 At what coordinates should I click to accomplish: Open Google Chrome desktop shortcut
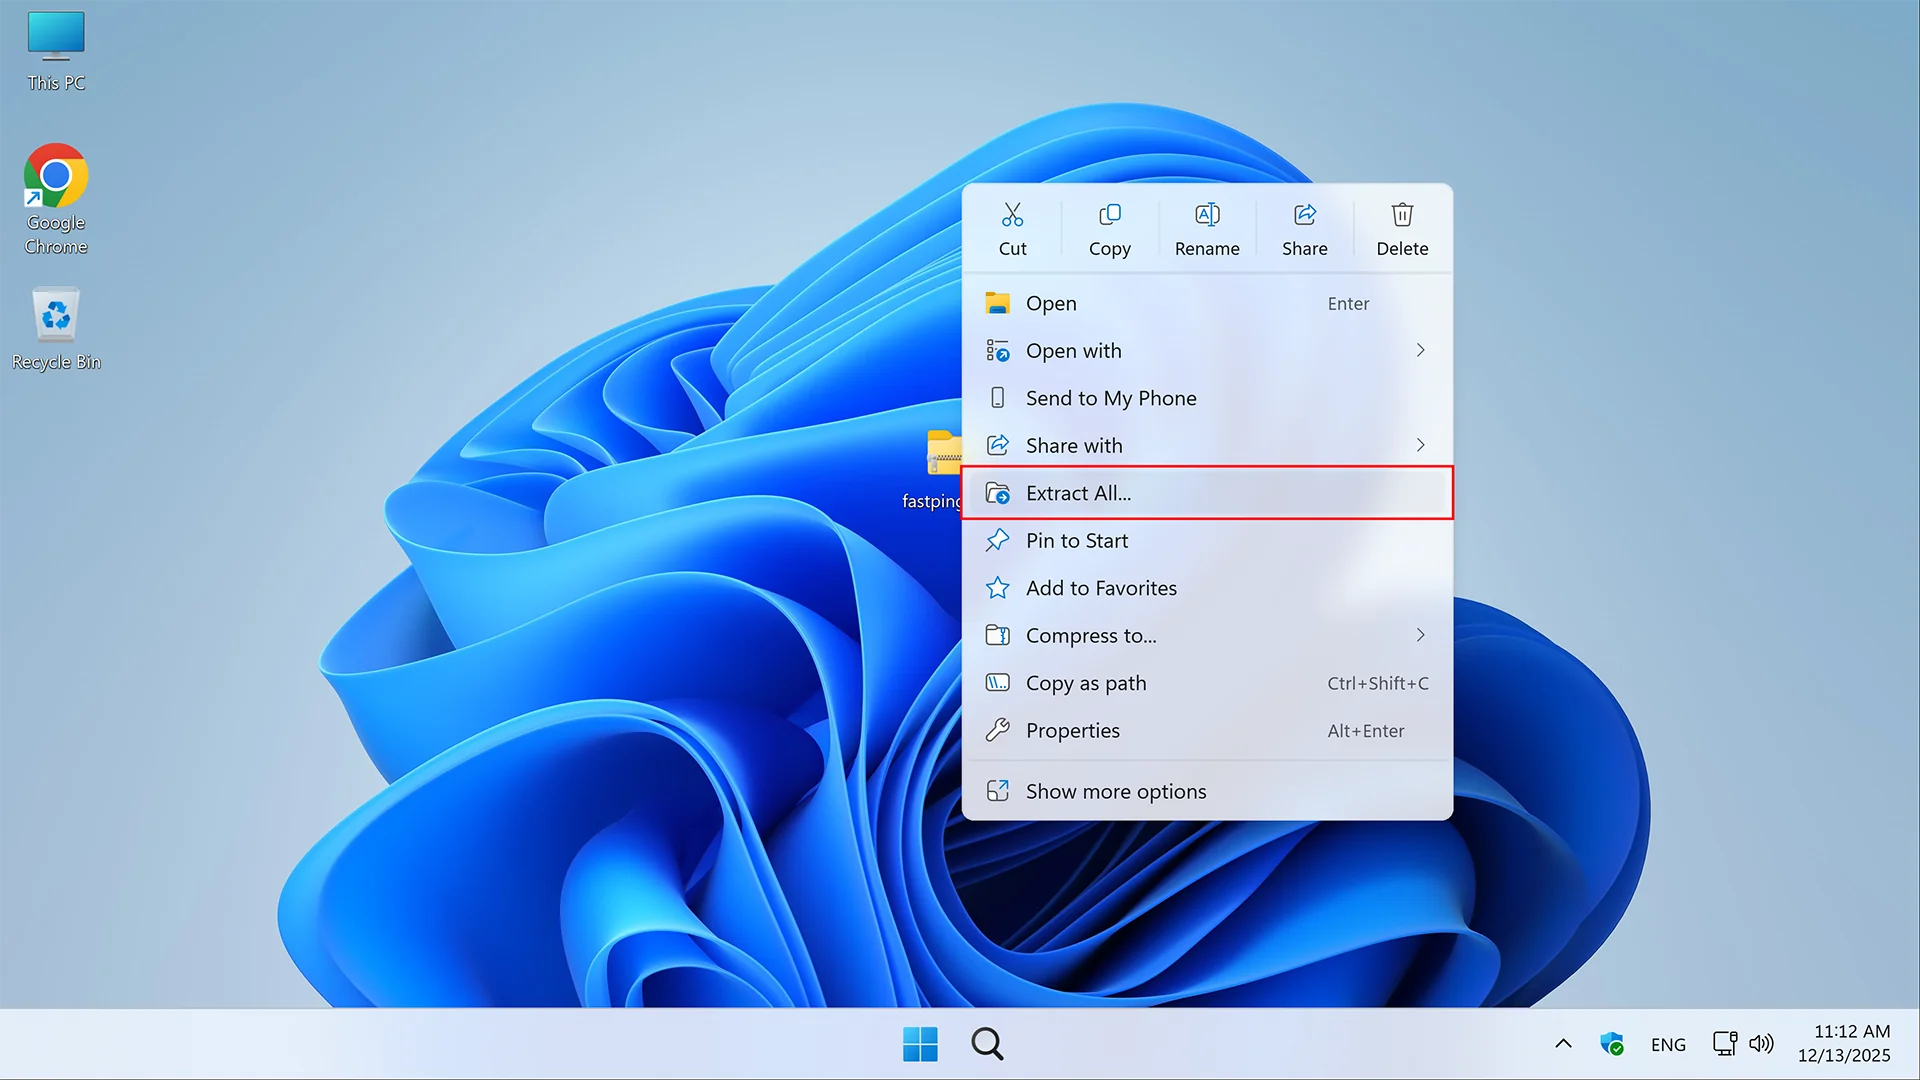[x=56, y=178]
